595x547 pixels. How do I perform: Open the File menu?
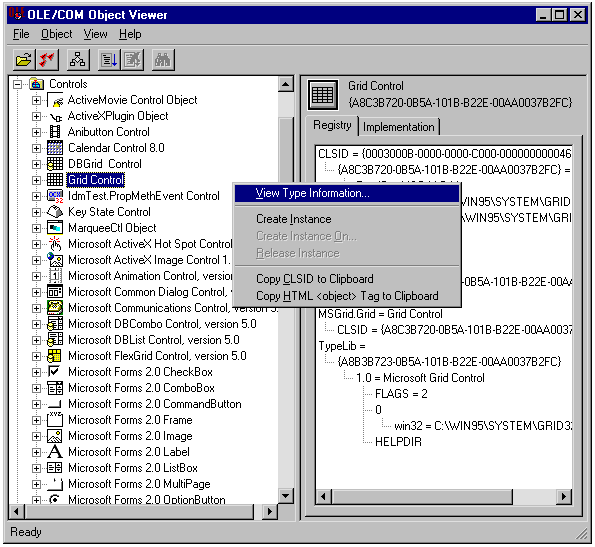point(21,34)
